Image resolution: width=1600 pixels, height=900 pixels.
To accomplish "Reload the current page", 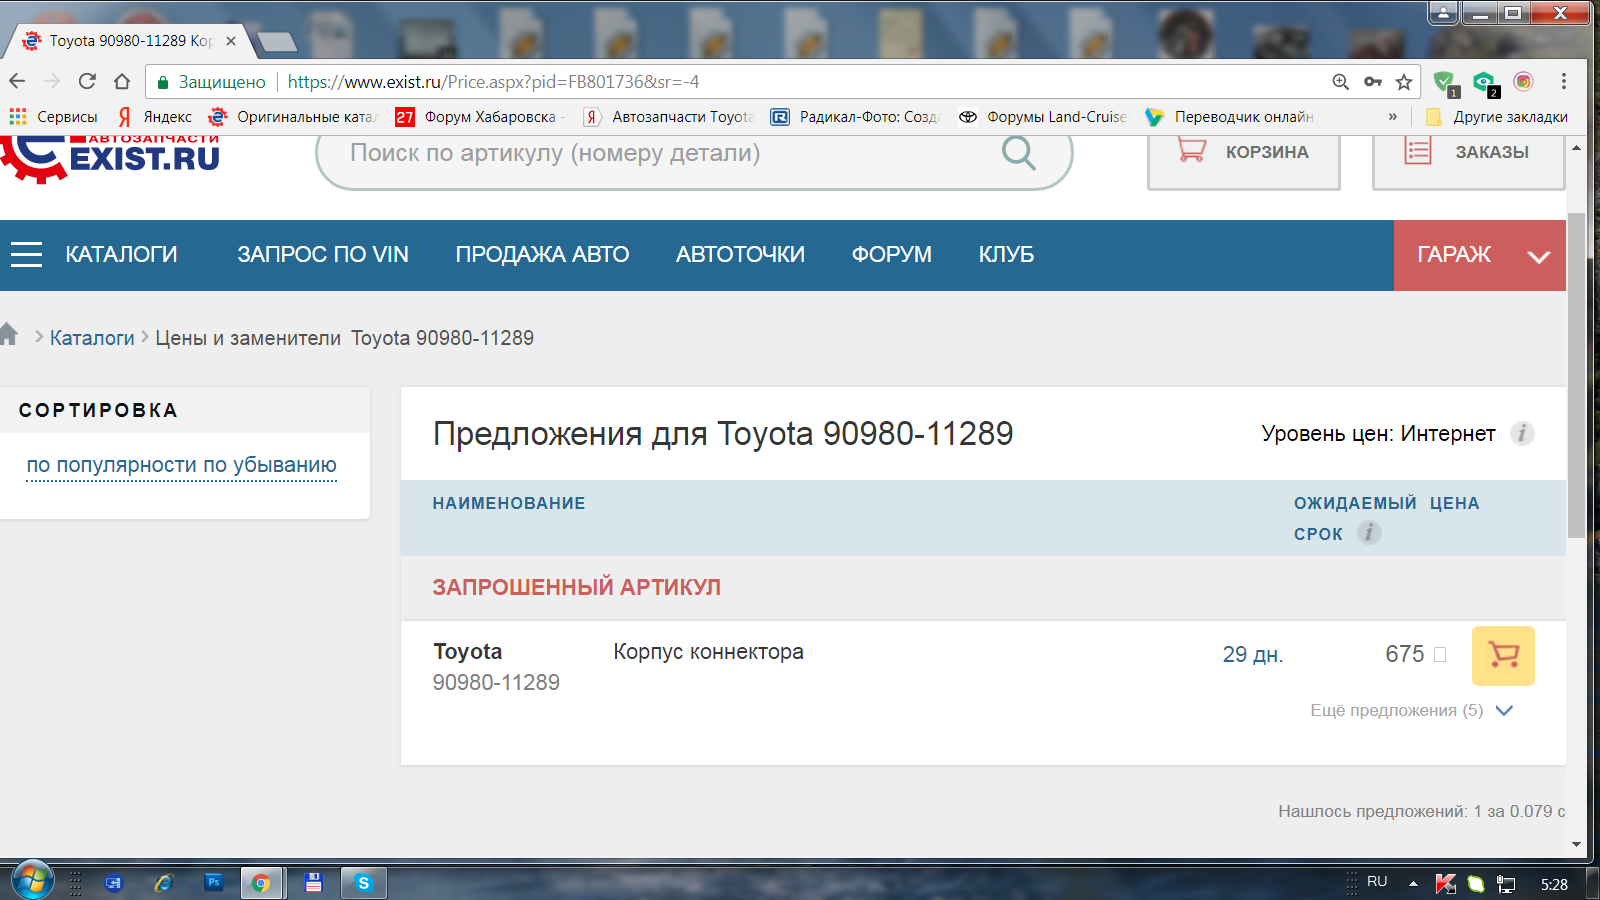I will [x=87, y=81].
